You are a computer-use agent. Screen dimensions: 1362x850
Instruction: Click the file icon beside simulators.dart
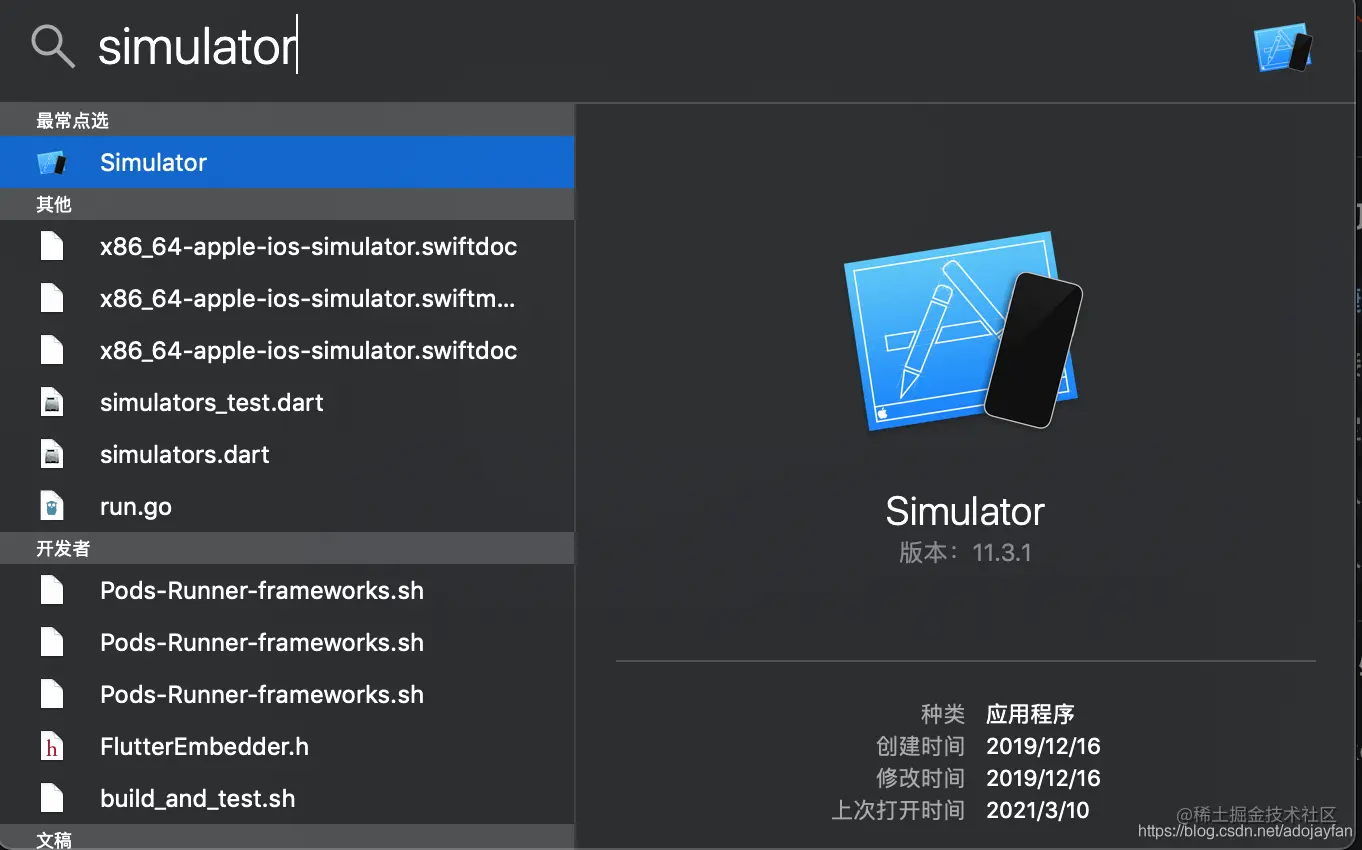[52, 454]
